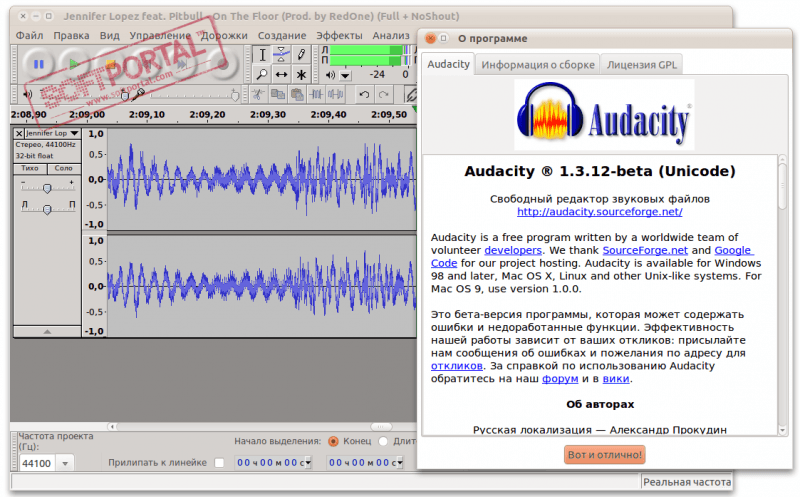The image size is (800, 497).
Task: Start recording with the round Record button
Action: [x=222, y=64]
